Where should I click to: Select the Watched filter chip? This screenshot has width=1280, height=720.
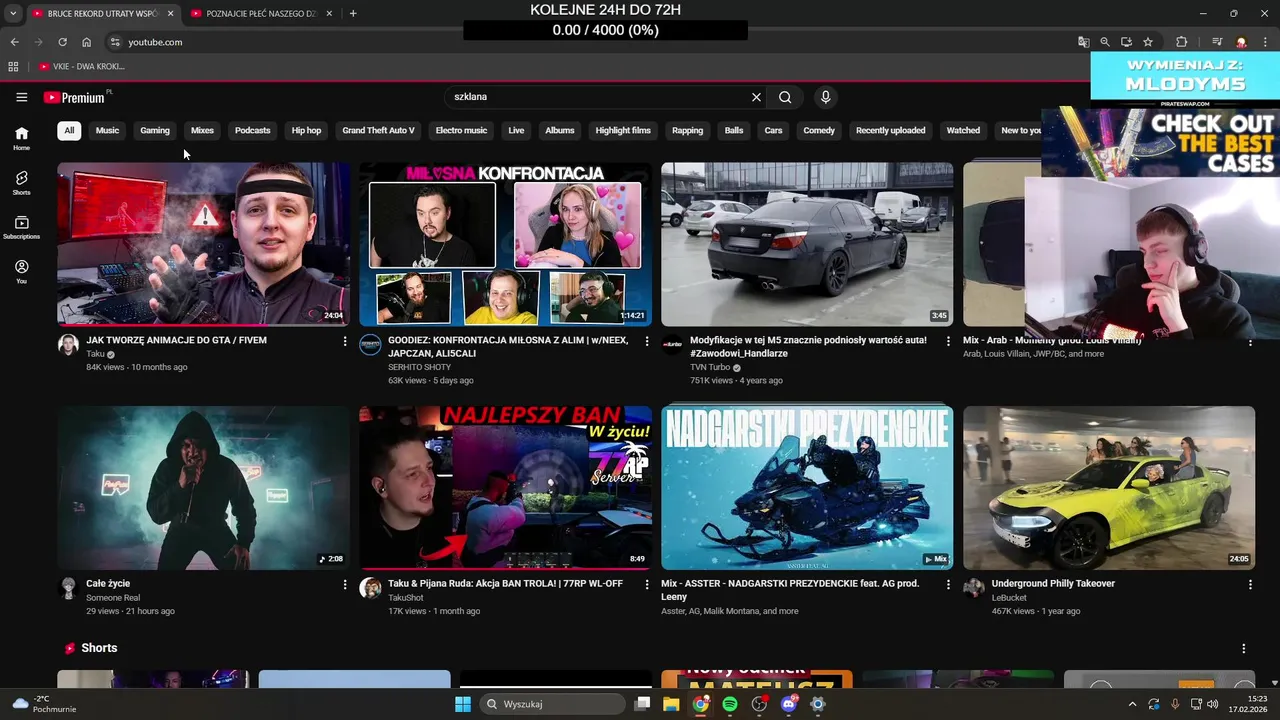(x=963, y=130)
